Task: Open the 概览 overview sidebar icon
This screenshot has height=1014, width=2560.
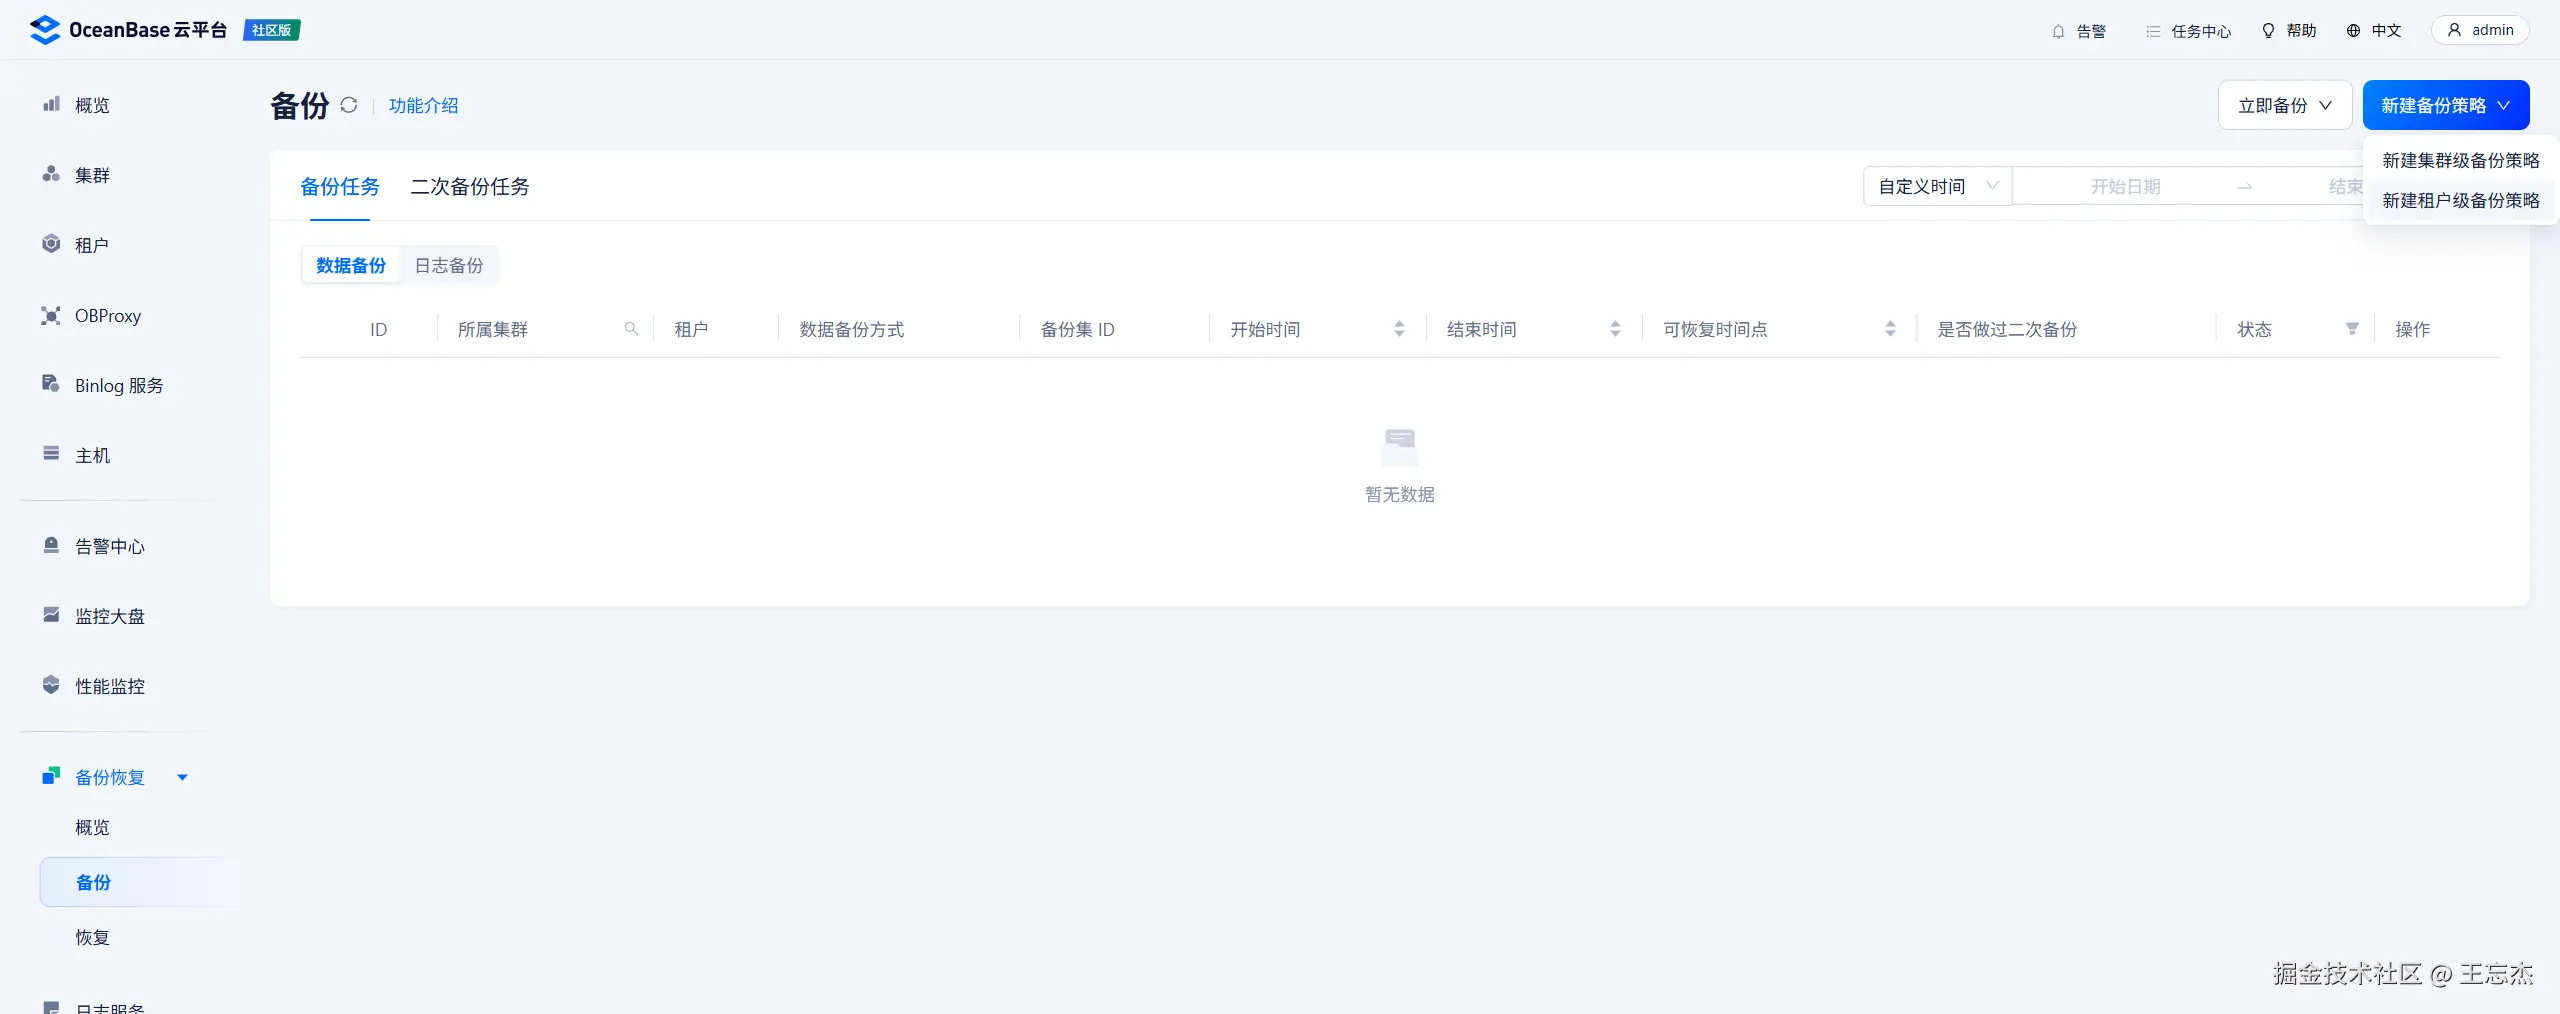Action: coord(51,104)
